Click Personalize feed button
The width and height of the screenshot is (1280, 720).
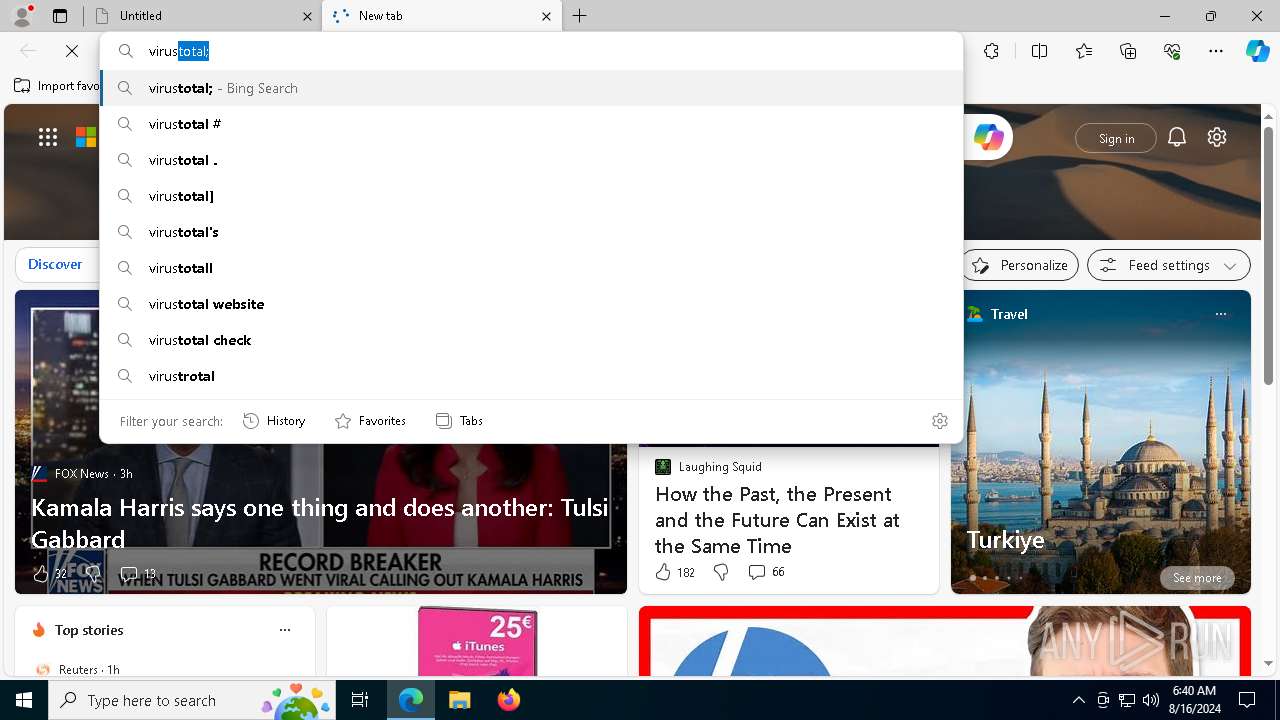coord(1020,265)
